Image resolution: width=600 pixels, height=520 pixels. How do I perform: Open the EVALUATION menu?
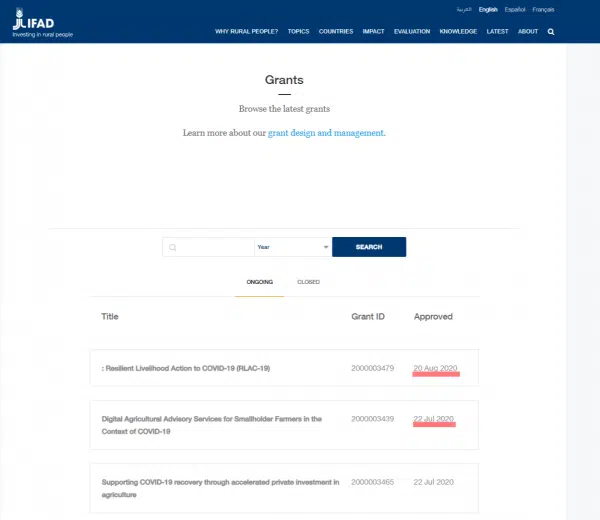(412, 31)
